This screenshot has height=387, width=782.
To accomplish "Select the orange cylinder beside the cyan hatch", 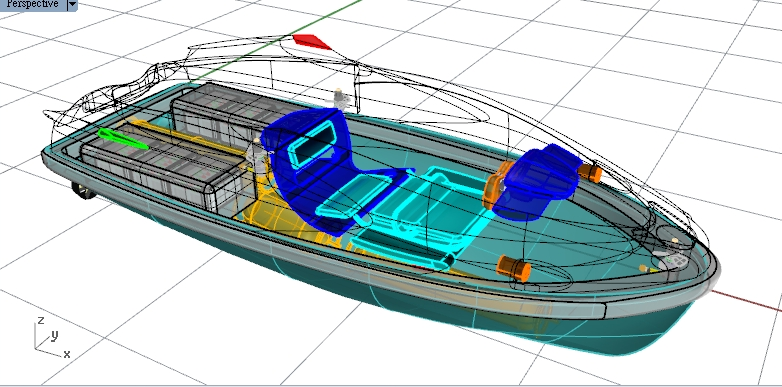I will (x=514, y=268).
